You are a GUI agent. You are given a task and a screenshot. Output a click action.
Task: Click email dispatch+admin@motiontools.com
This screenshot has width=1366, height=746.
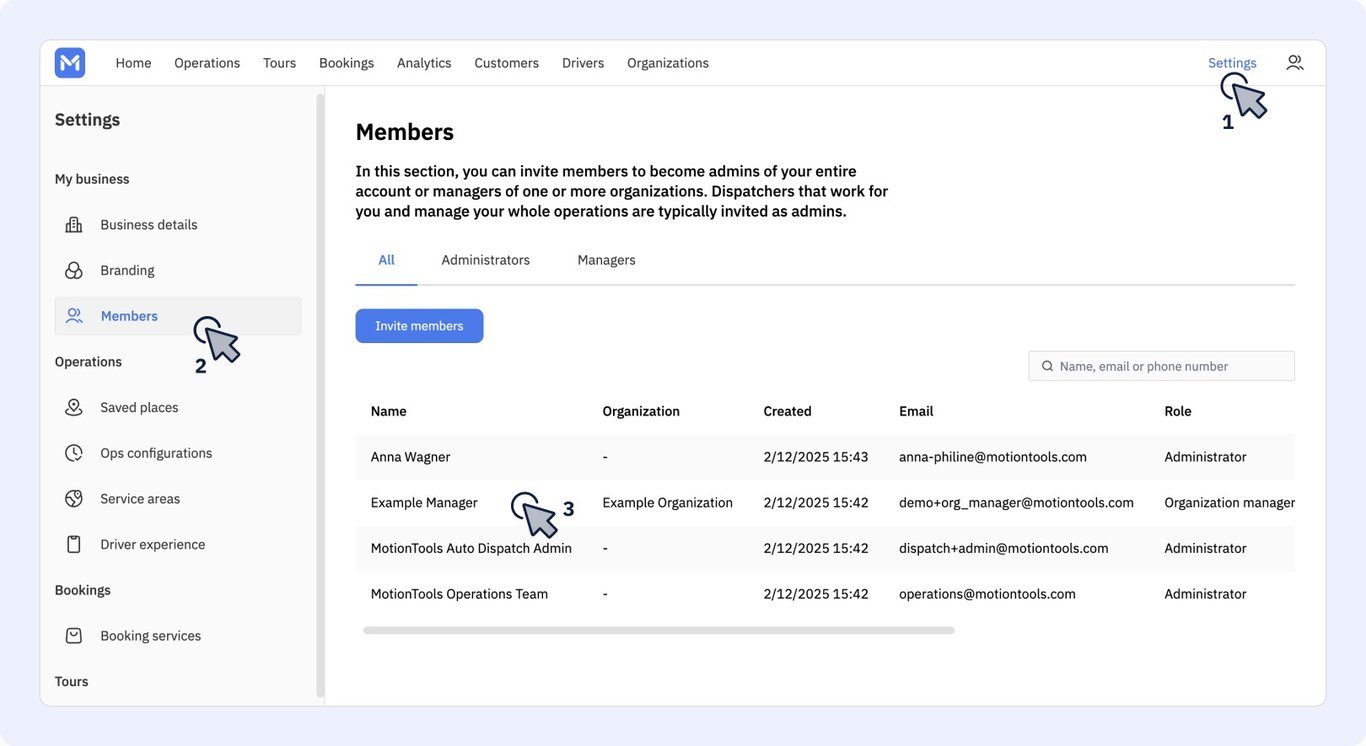(1004, 548)
